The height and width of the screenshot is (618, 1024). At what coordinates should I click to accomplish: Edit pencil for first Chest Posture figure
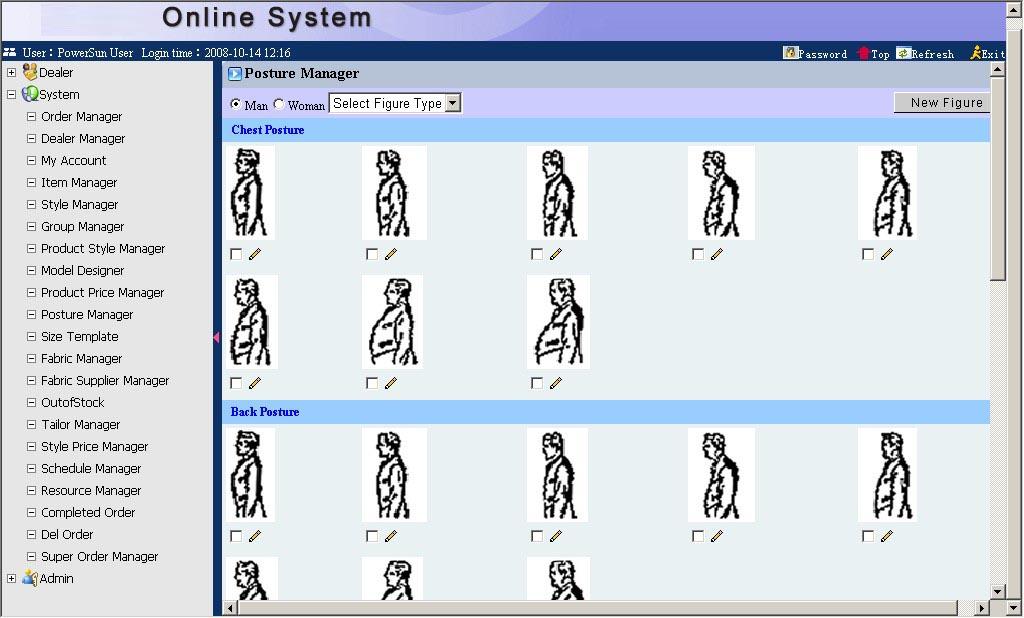click(255, 254)
